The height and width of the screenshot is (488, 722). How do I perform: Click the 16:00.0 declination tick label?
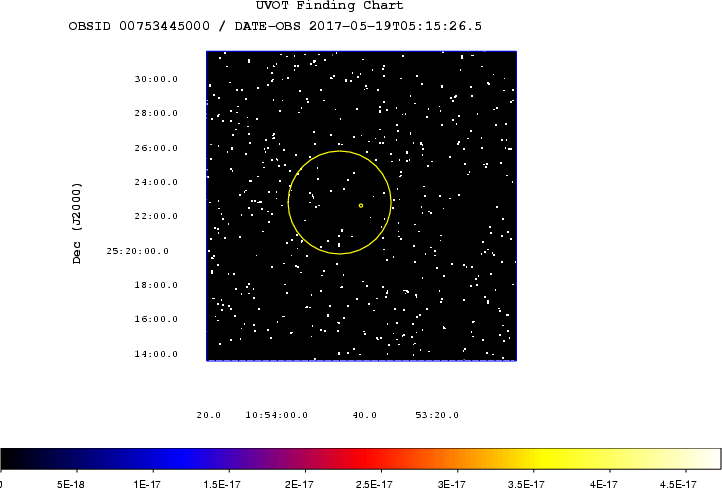pyautogui.click(x=156, y=319)
